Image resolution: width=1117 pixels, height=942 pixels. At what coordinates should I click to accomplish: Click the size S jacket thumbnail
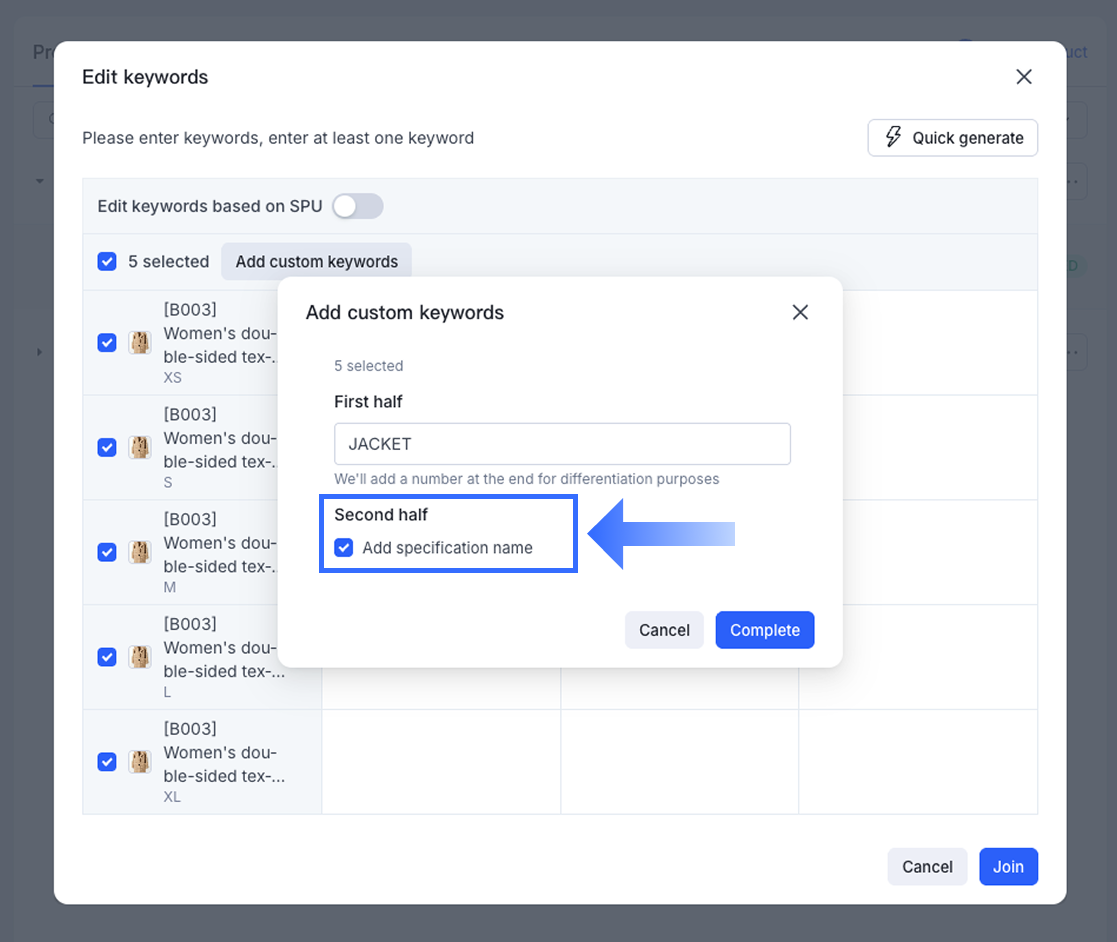[141, 447]
